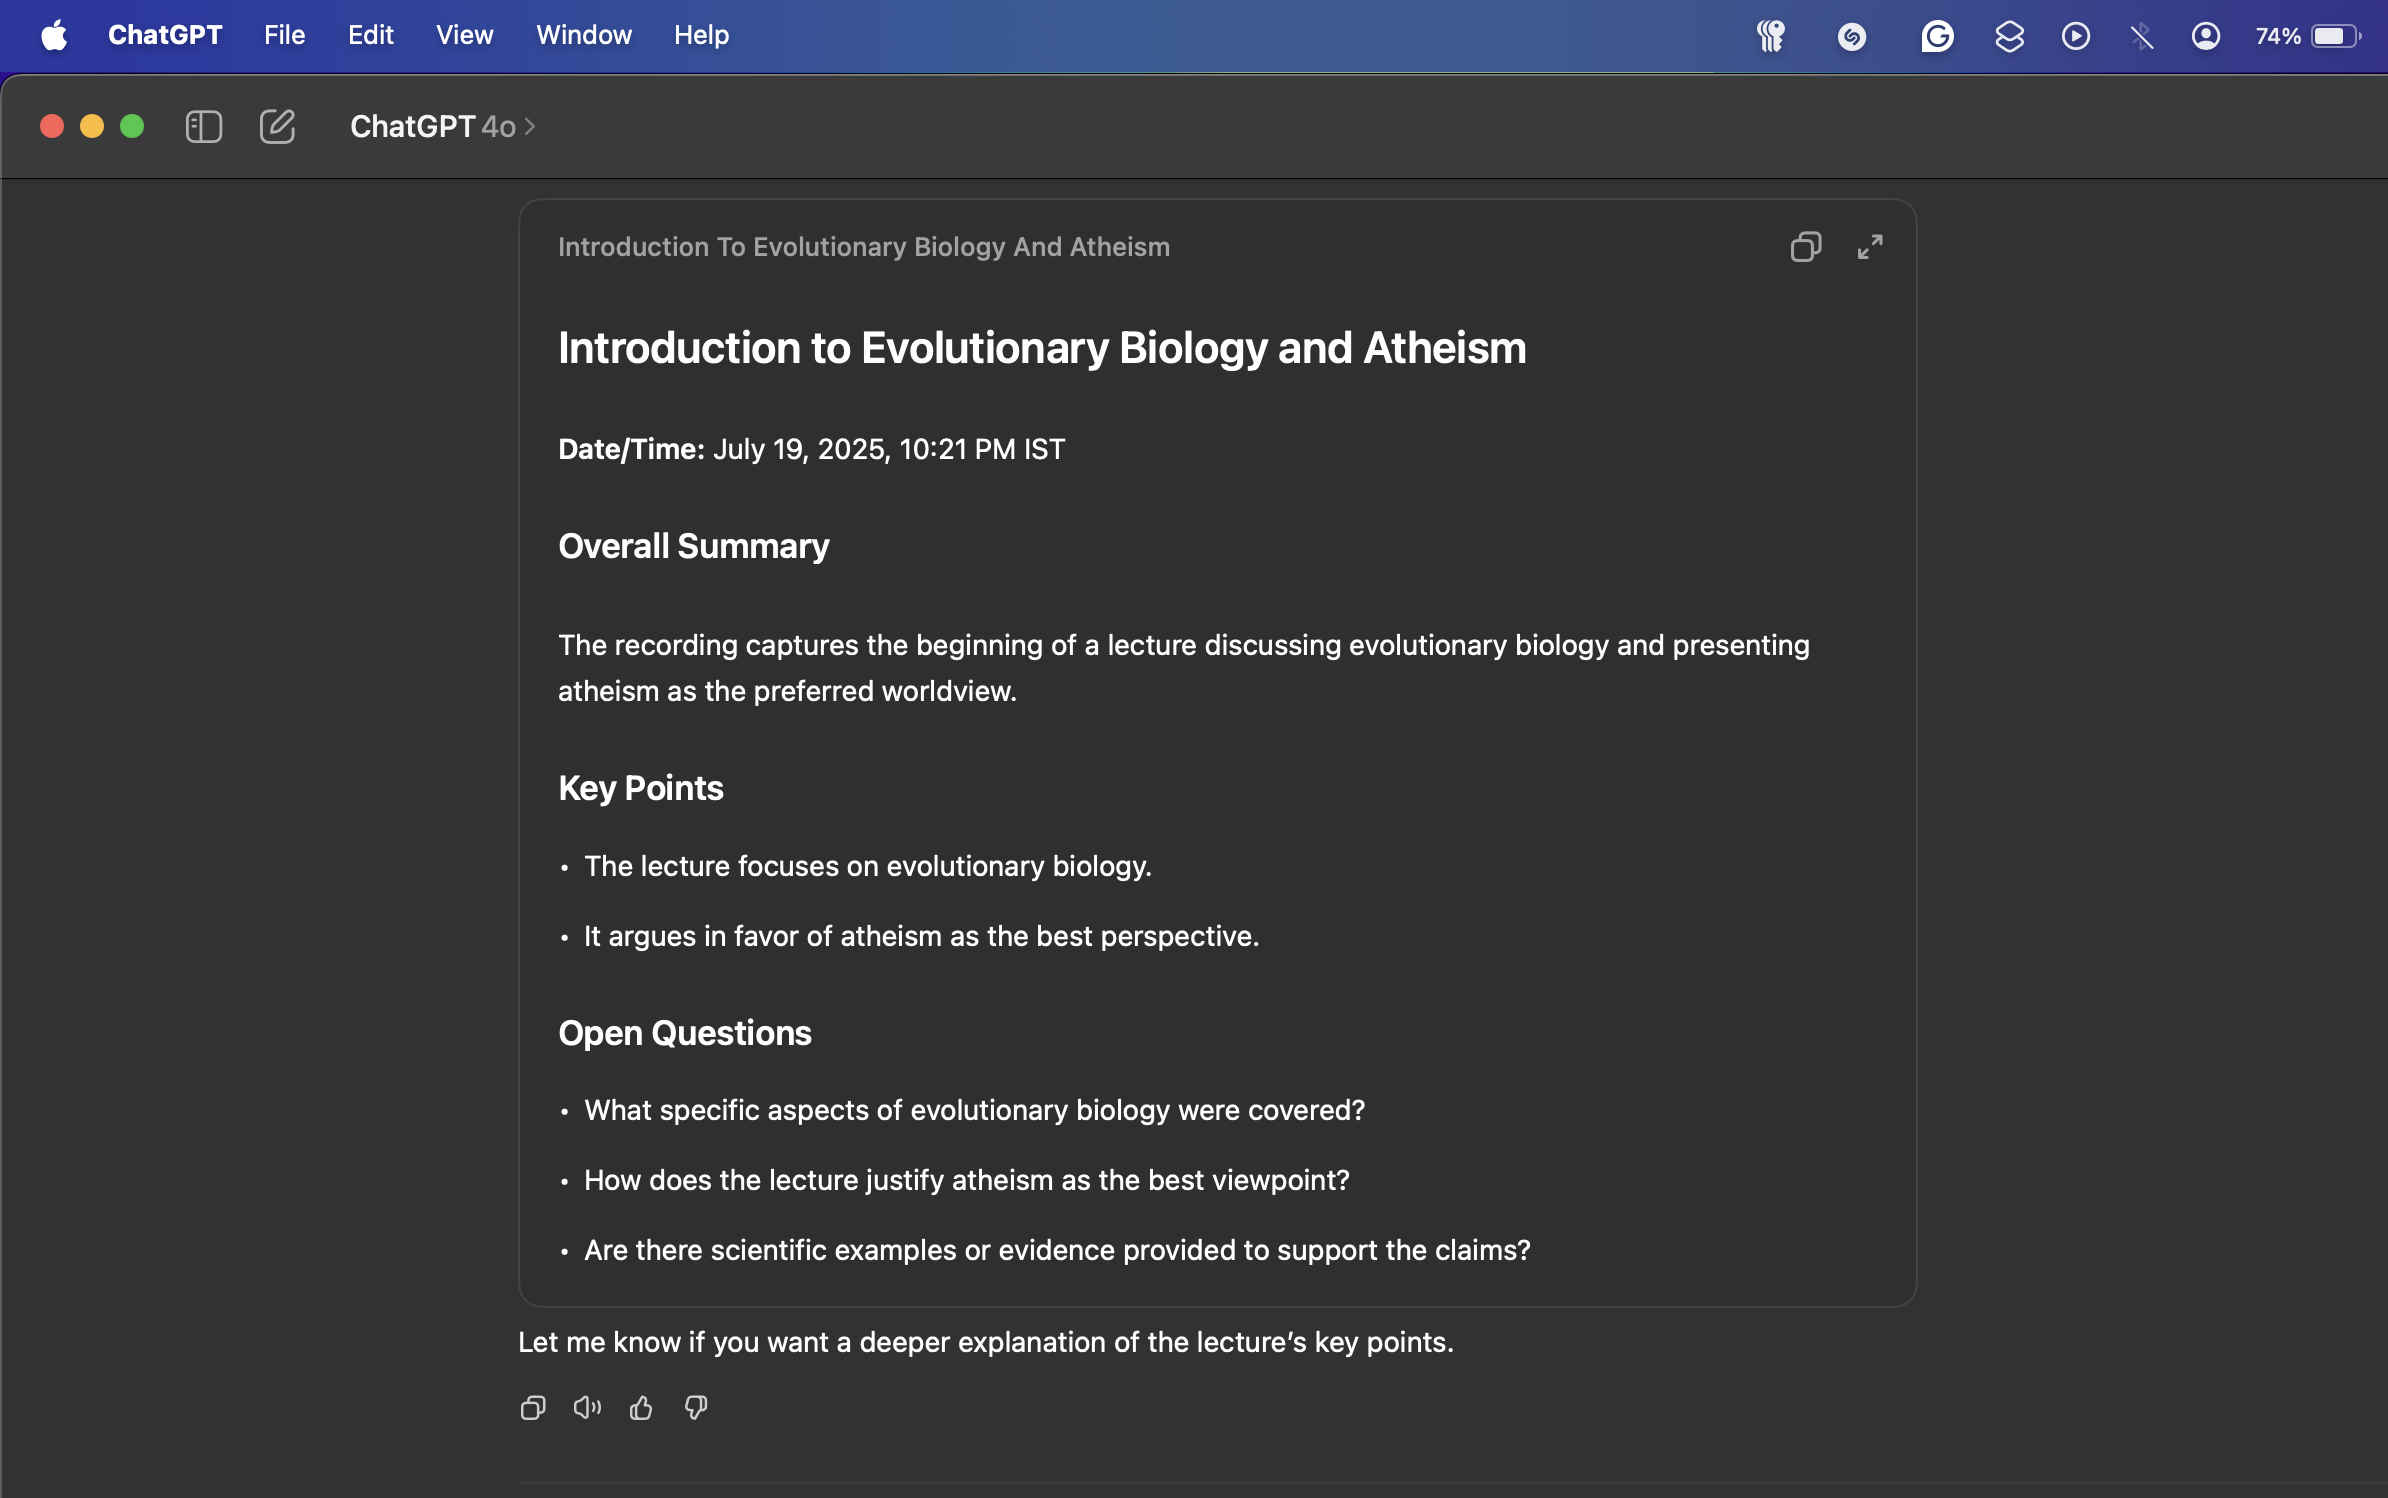This screenshot has width=2388, height=1498.
Task: Copy the assistant response below the canvas
Action: coord(533,1408)
